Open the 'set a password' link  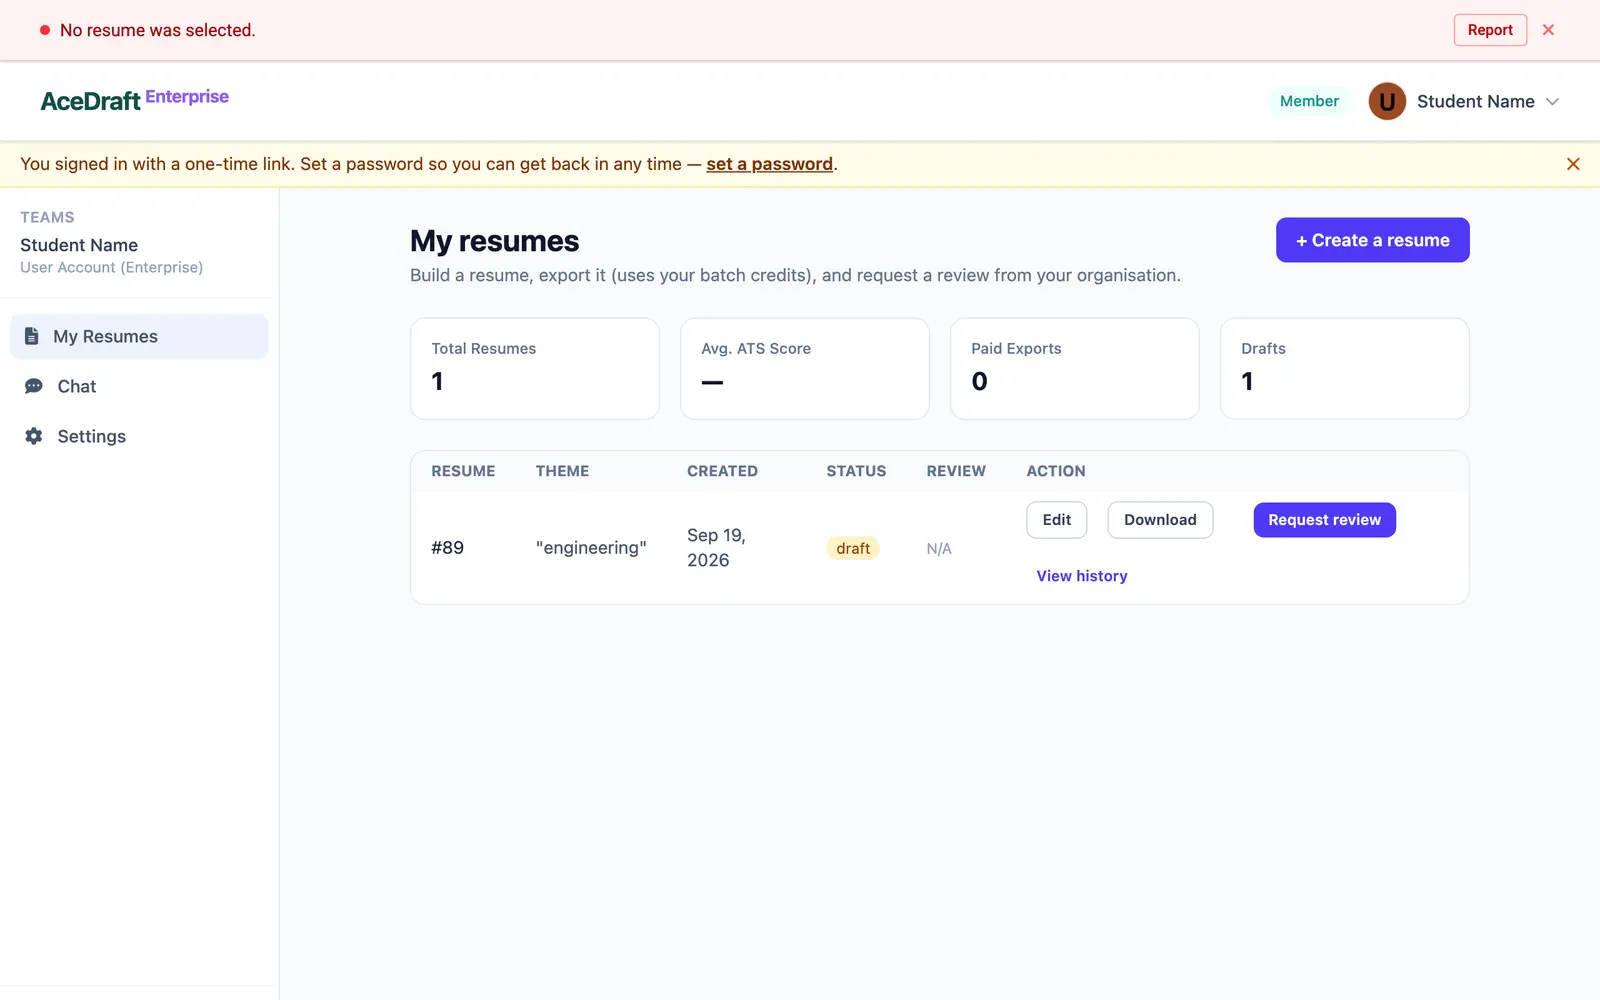pos(769,164)
